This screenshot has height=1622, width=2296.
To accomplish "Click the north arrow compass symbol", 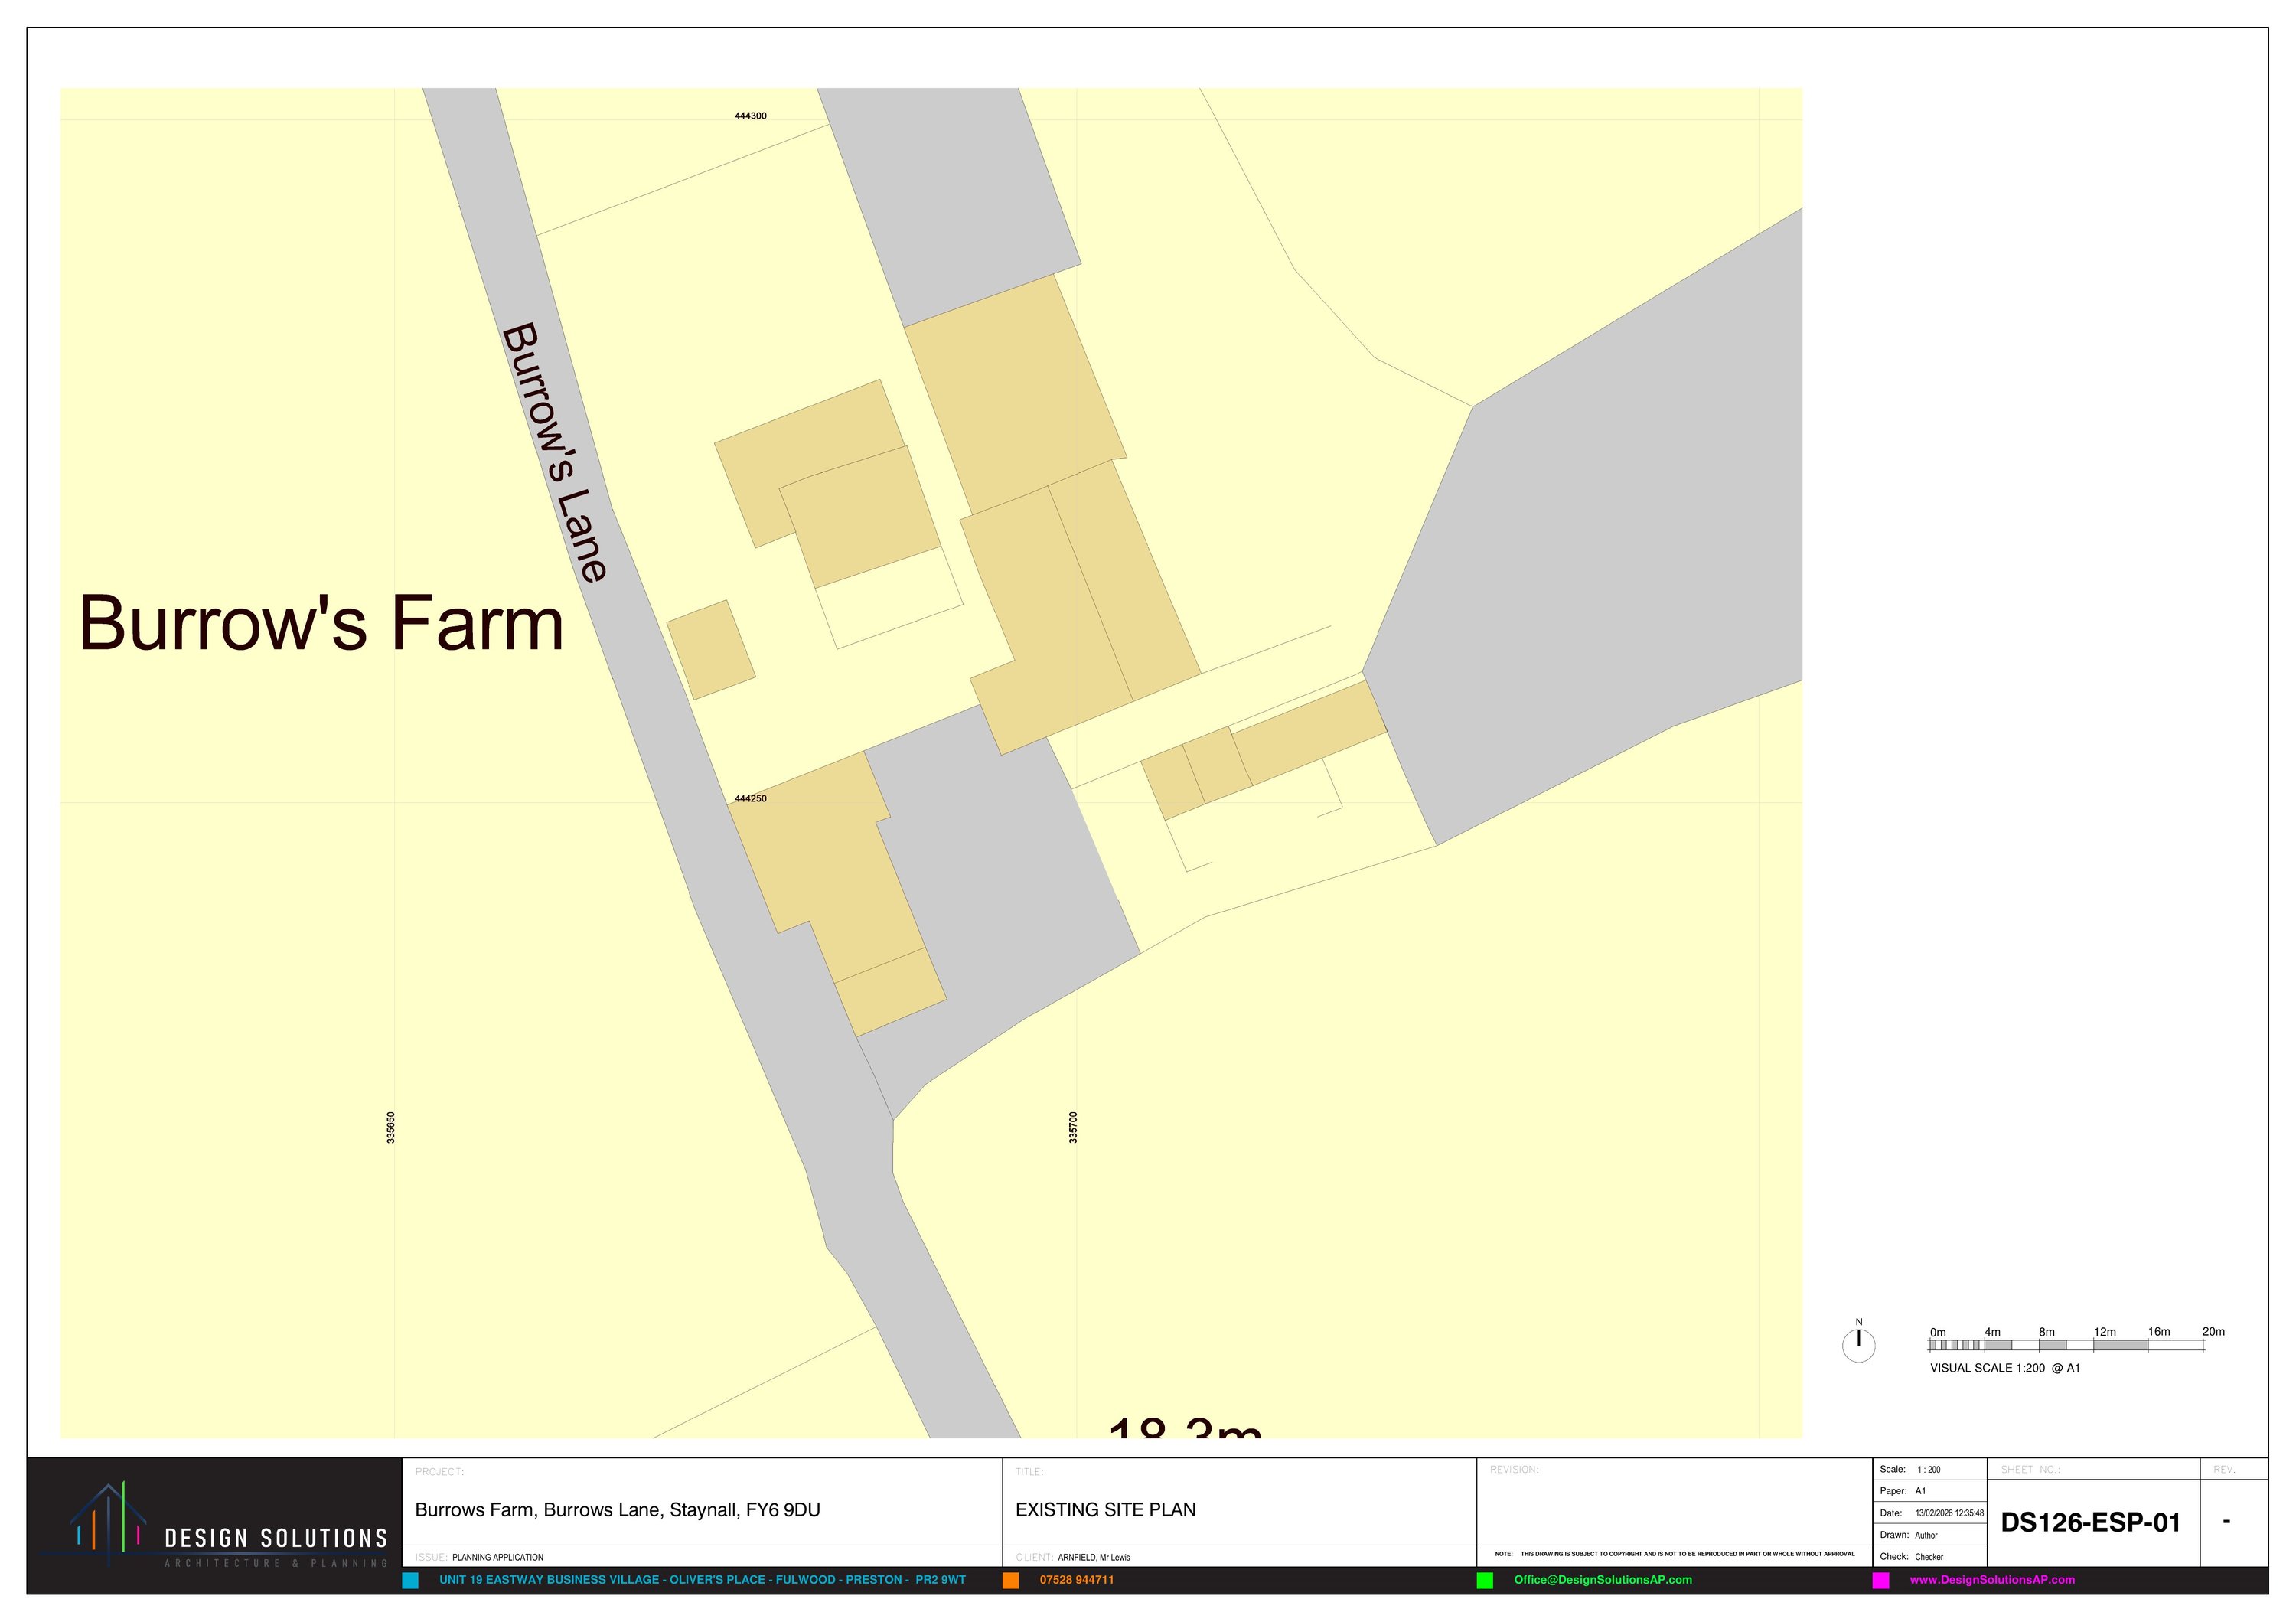I will (x=1858, y=1344).
